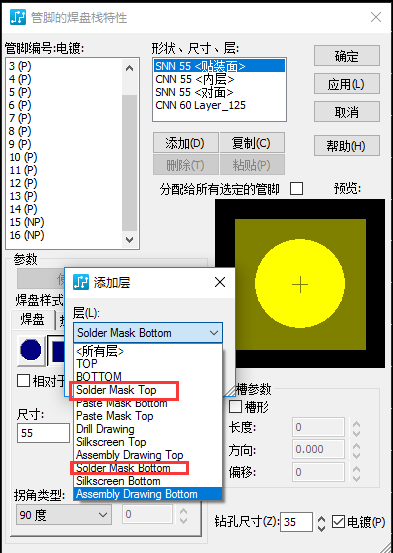The height and width of the screenshot is (553, 393).
Task: Select the square pad shape icon
Action: coord(57,350)
